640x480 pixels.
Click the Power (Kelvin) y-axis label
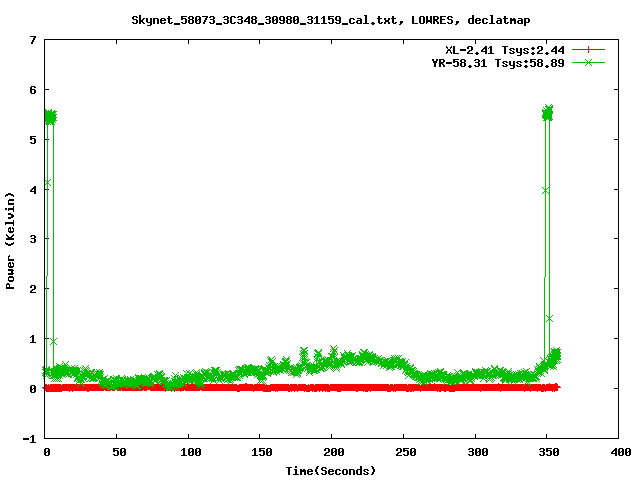pyautogui.click(x=10, y=241)
